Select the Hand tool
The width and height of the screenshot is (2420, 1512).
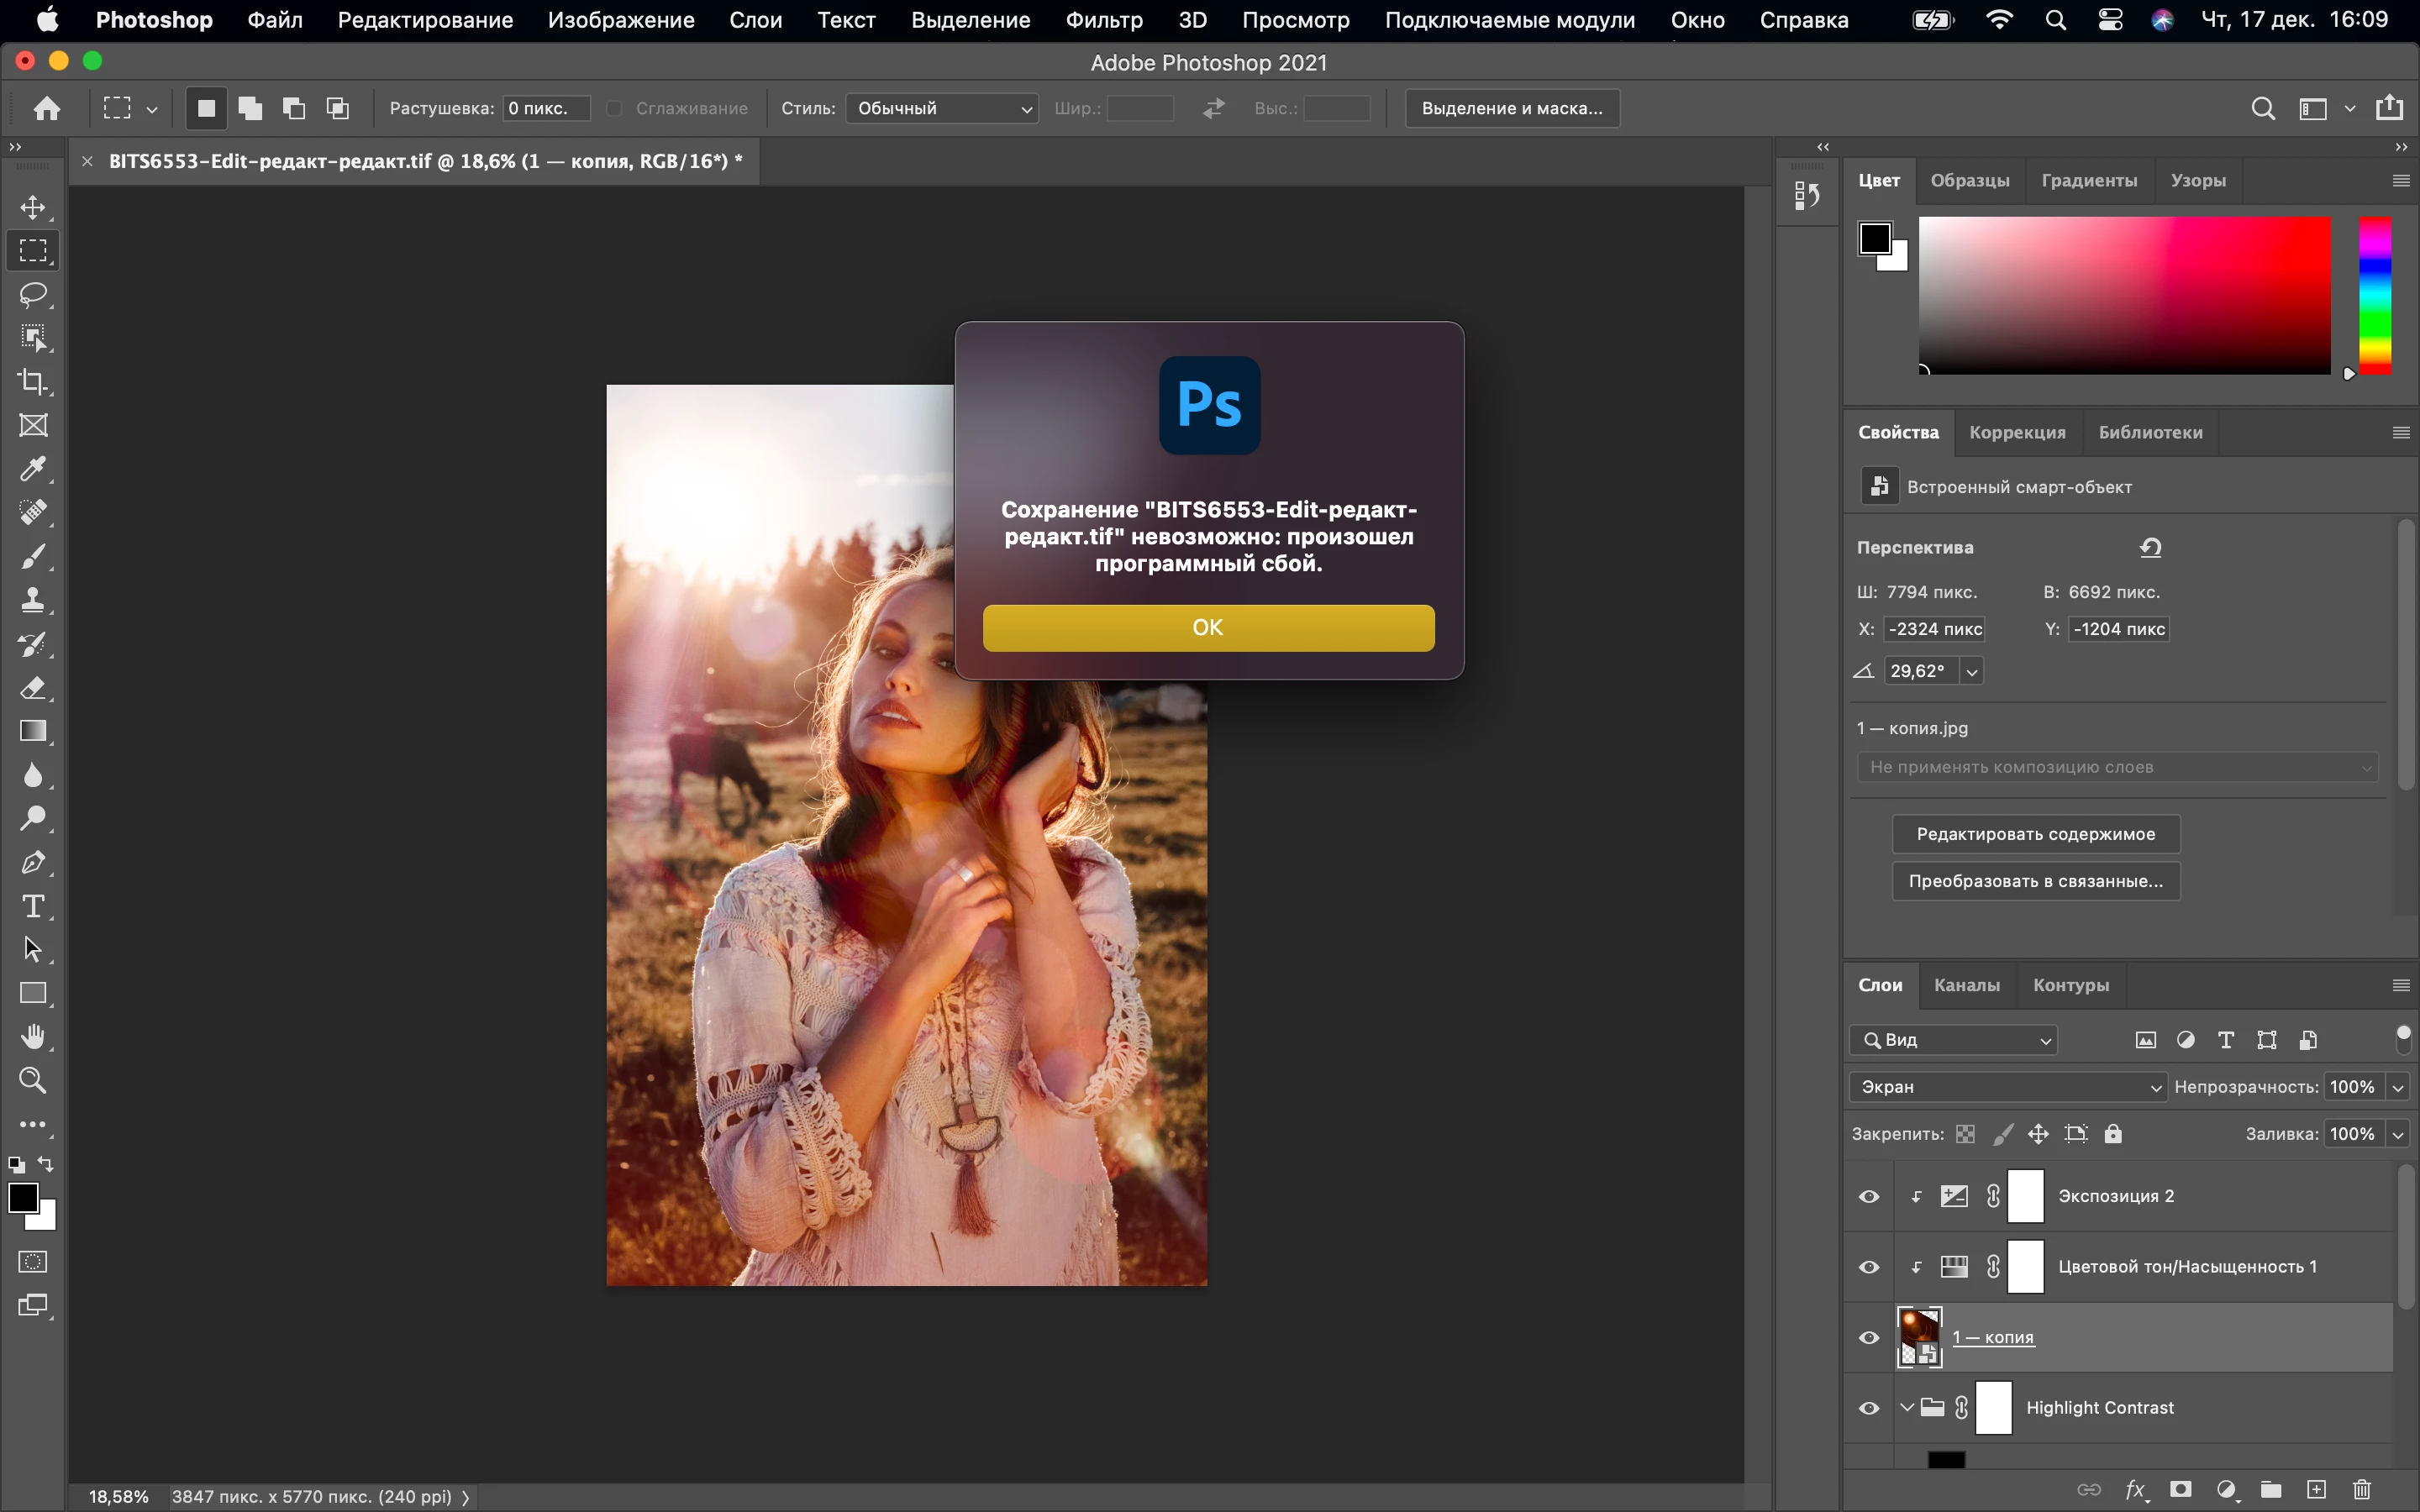click(x=33, y=1036)
